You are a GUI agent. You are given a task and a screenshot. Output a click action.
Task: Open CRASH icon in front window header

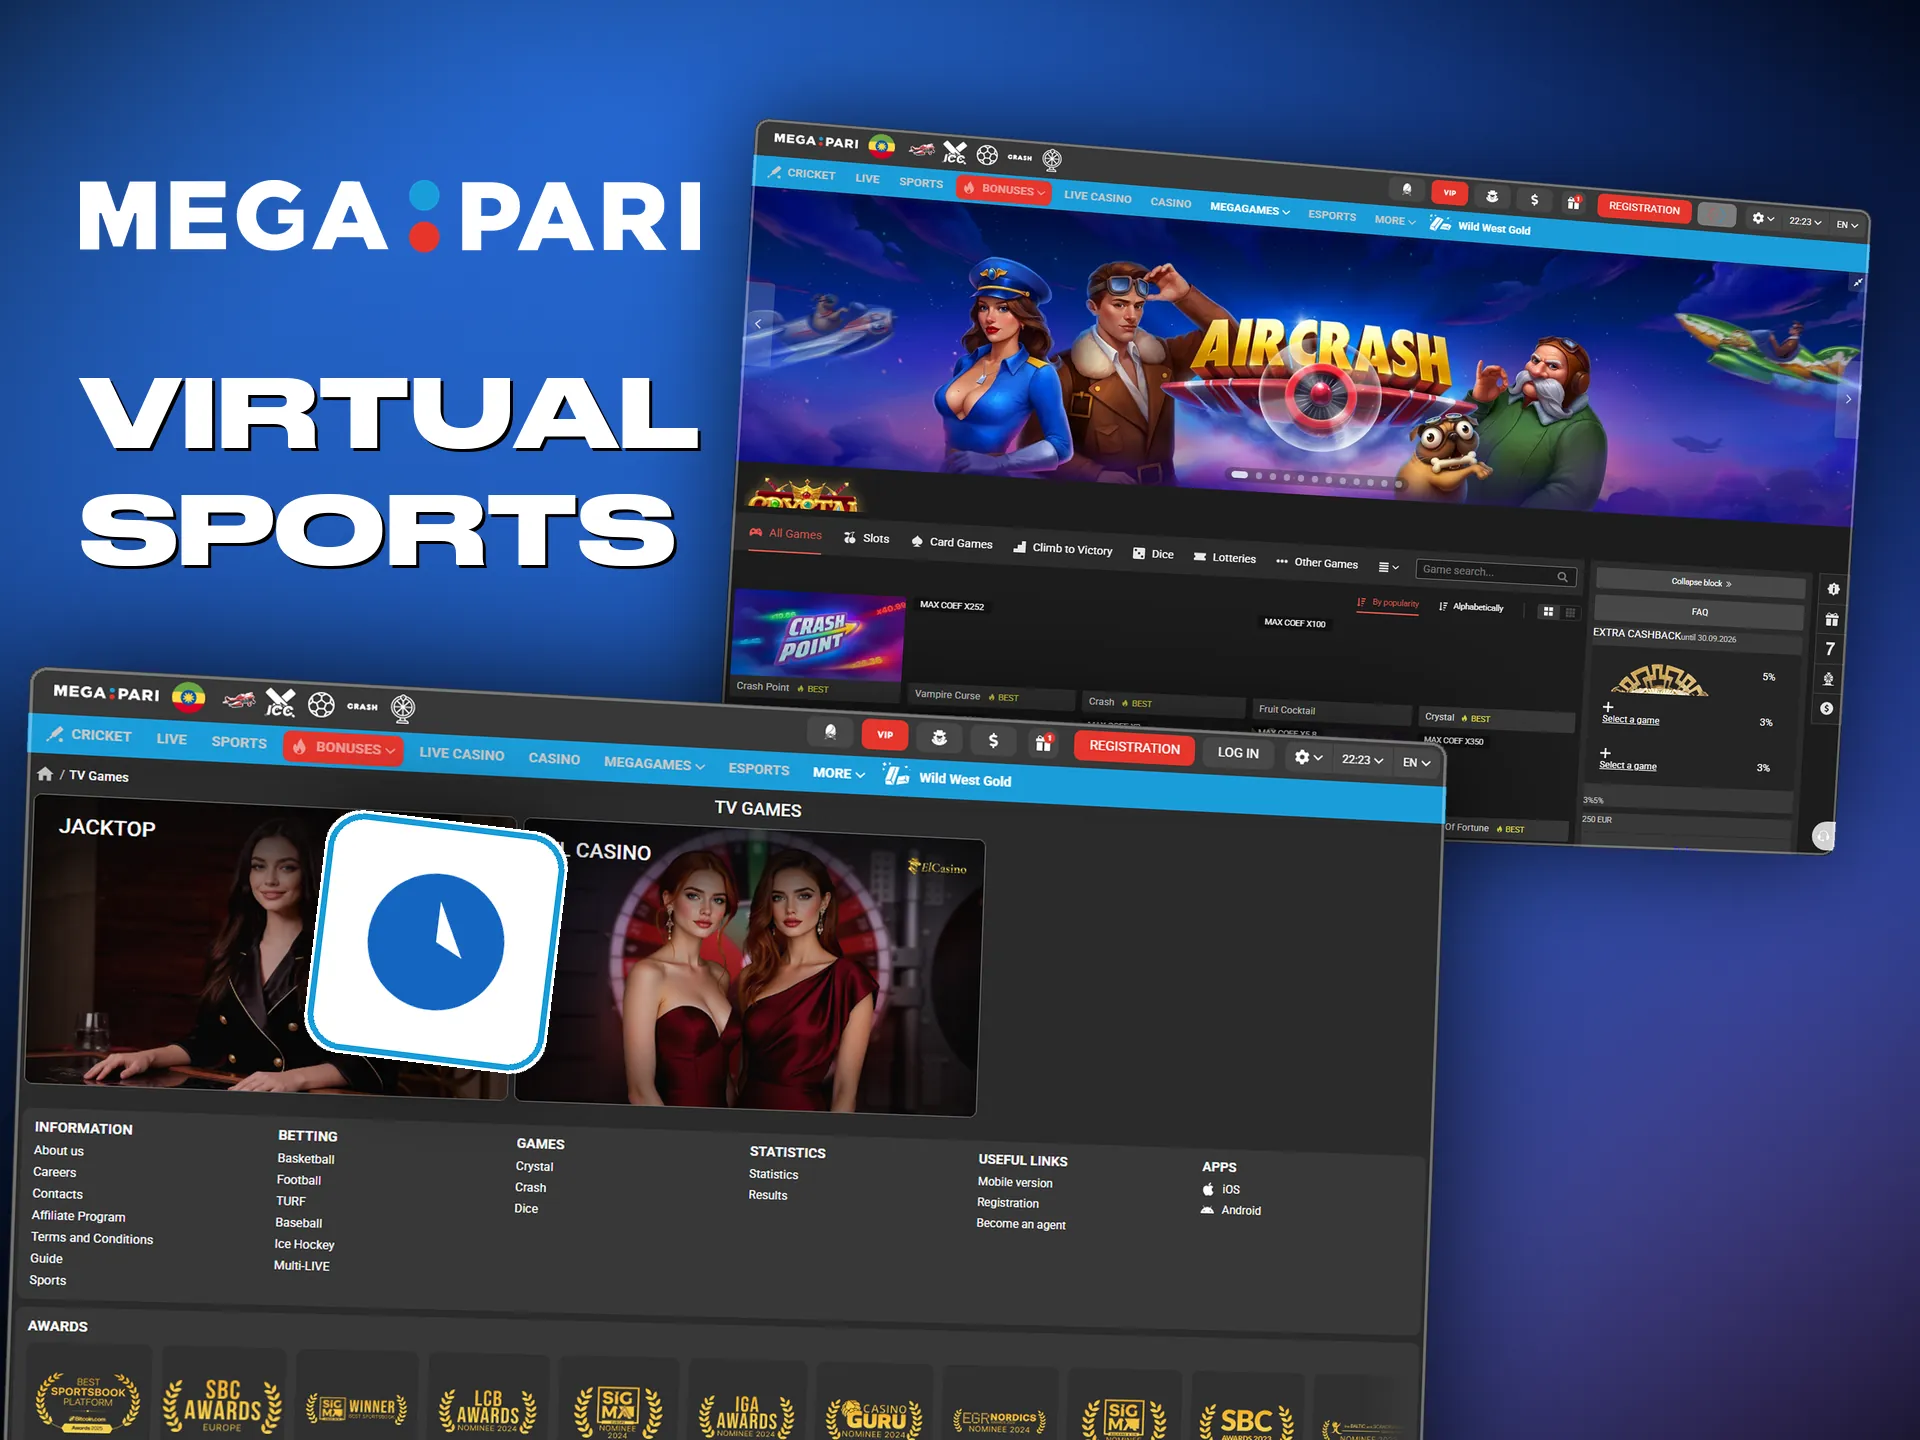362,706
